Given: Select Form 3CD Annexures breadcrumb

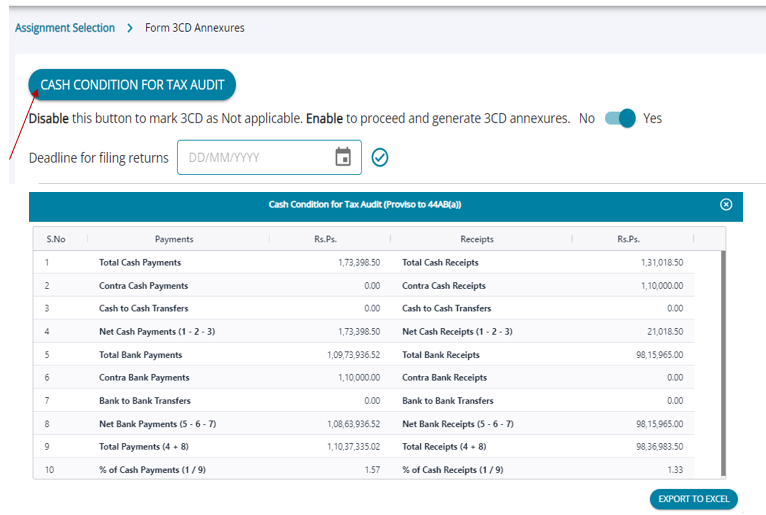Looking at the screenshot, I should [x=195, y=28].
